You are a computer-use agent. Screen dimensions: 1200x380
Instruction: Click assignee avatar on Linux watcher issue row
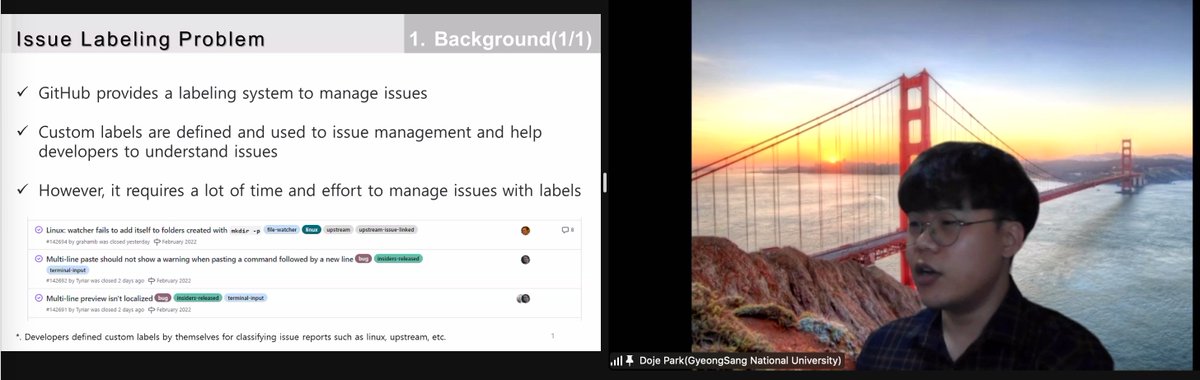pyautogui.click(x=525, y=231)
